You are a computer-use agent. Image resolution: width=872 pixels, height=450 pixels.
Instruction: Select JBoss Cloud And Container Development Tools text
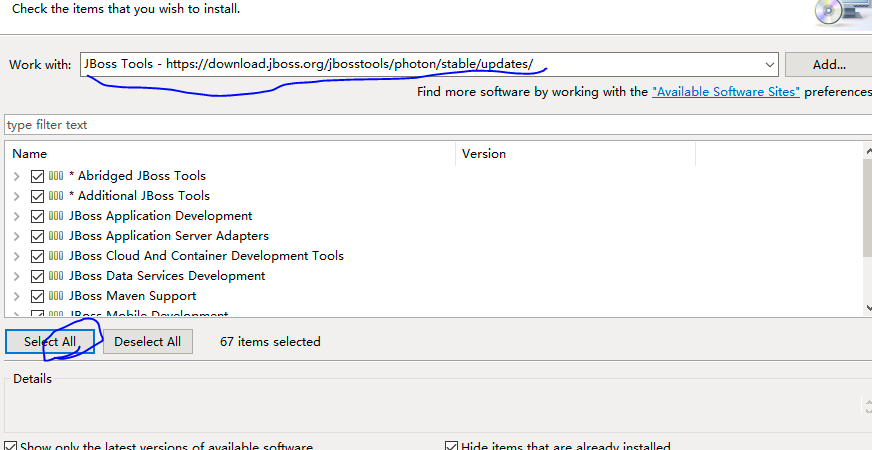(206, 256)
